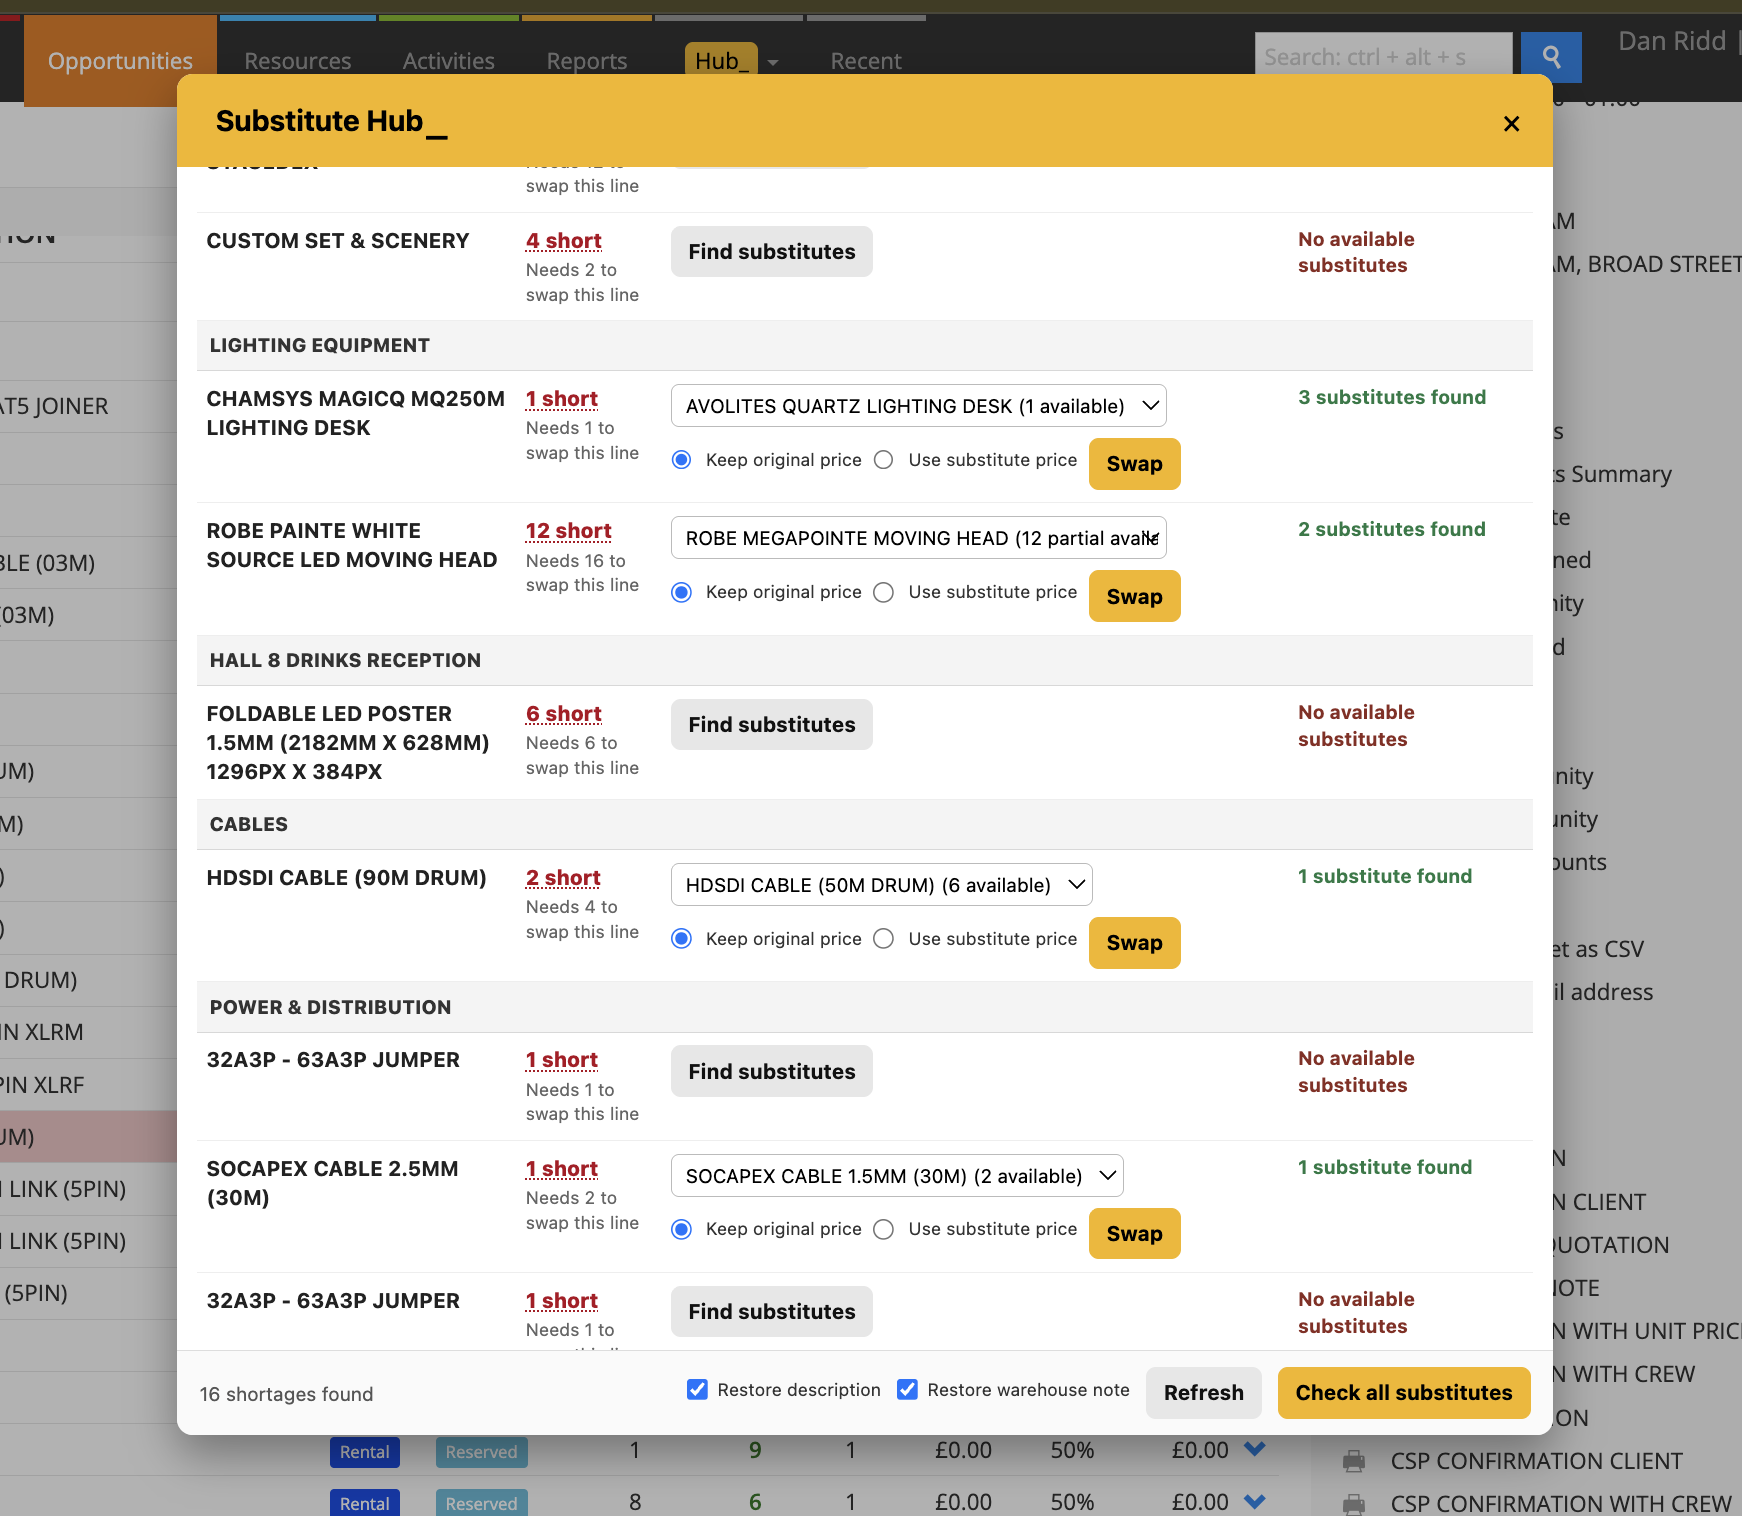Click the Dan Ridd user name
This screenshot has height=1516, width=1742.
pyautogui.click(x=1672, y=41)
